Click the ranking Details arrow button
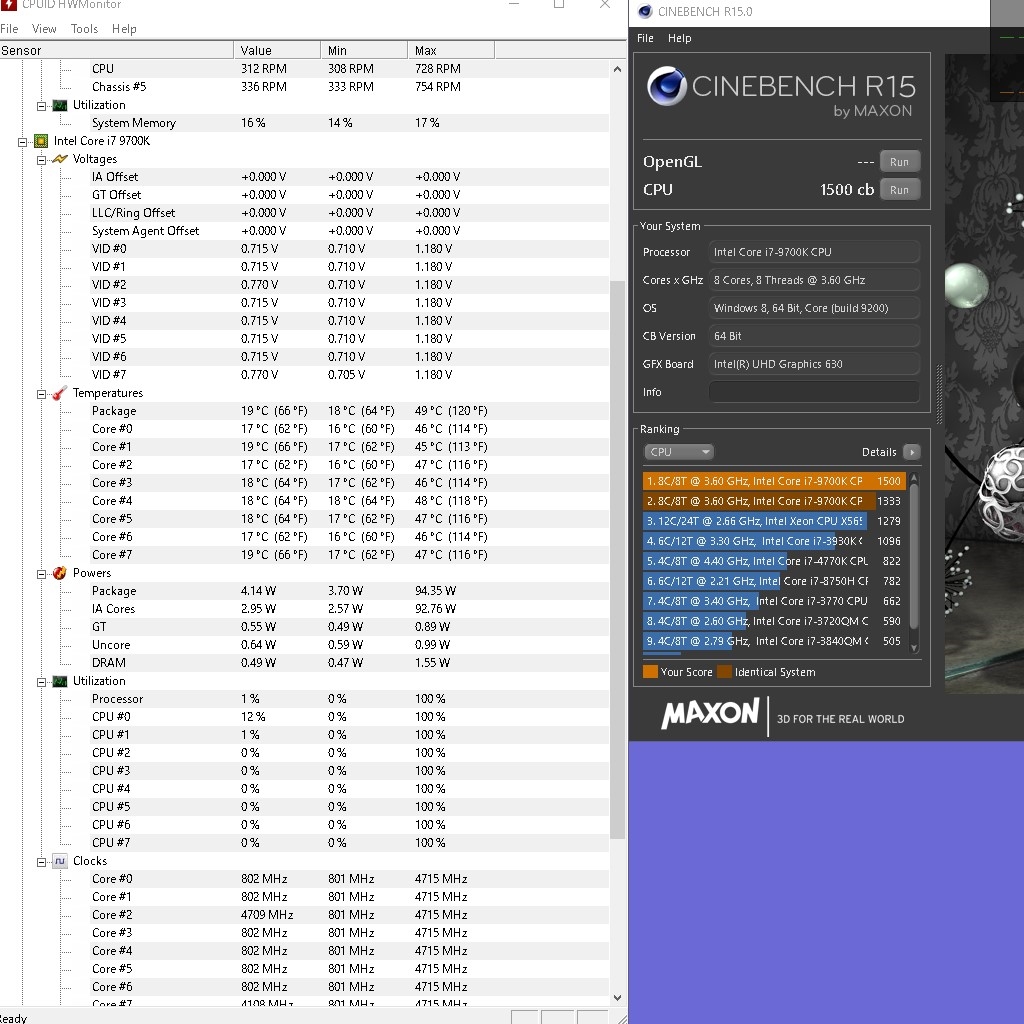Viewport: 1024px width, 1024px height. coord(911,452)
